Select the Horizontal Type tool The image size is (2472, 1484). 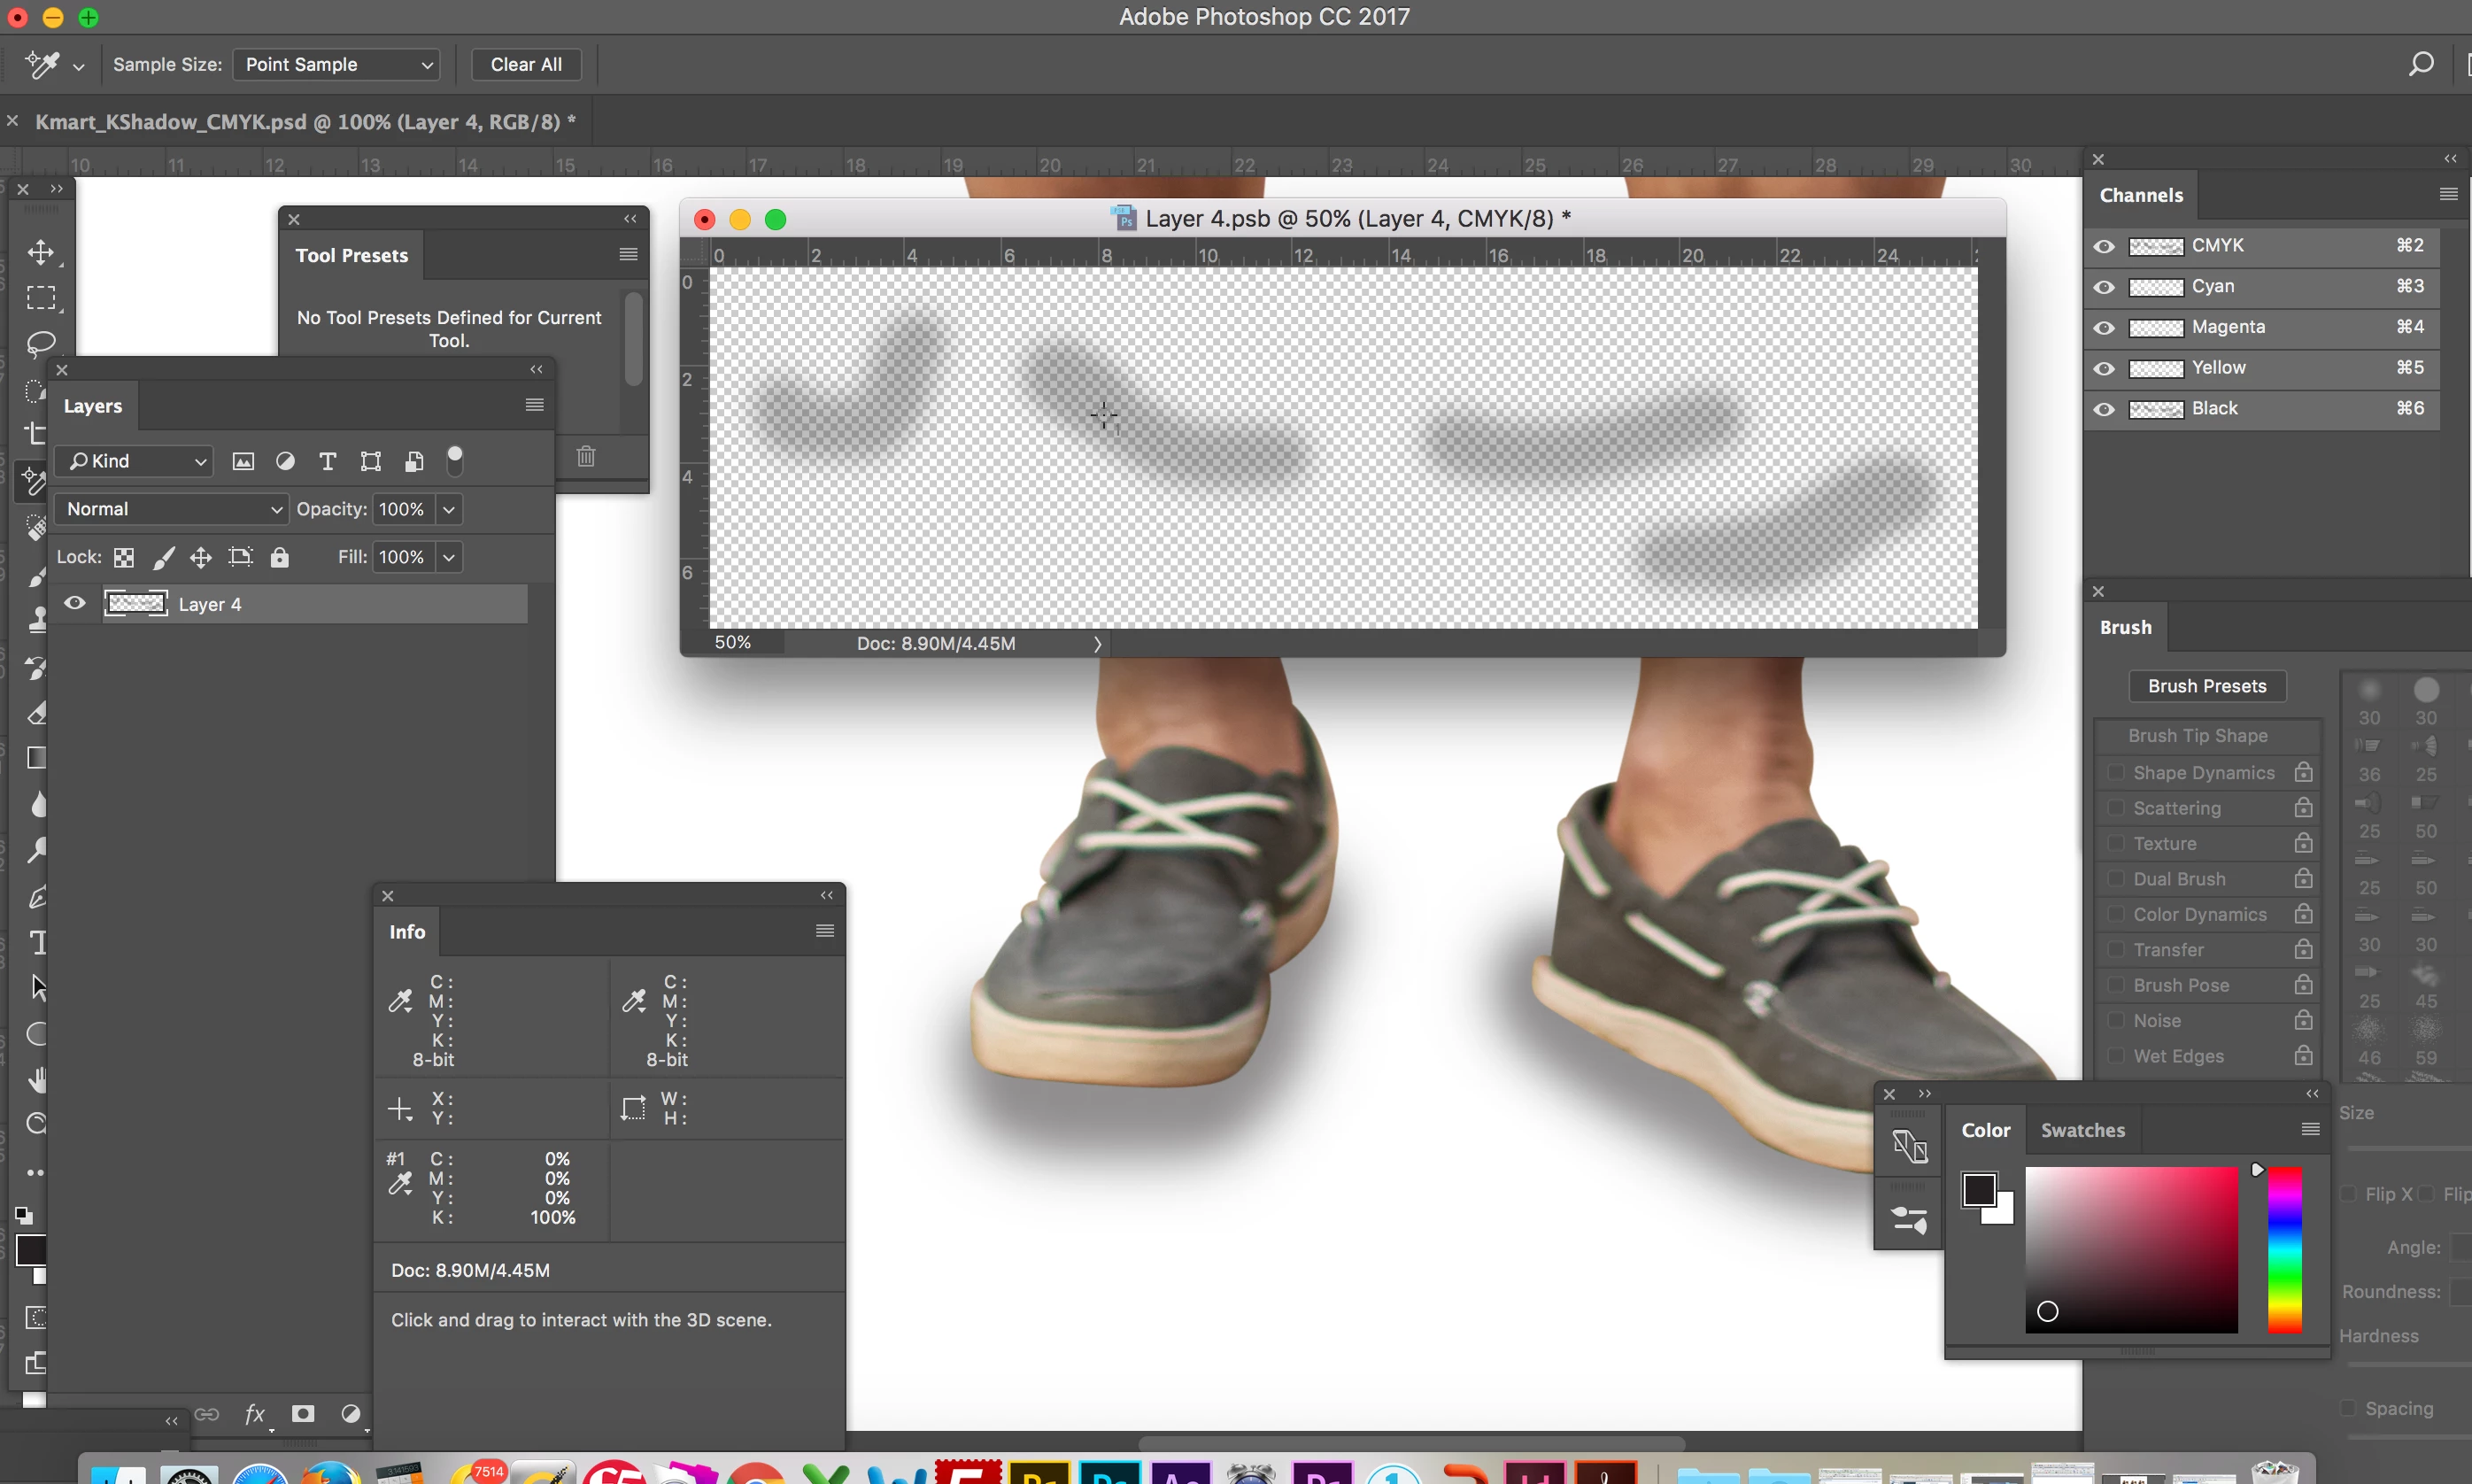38,942
